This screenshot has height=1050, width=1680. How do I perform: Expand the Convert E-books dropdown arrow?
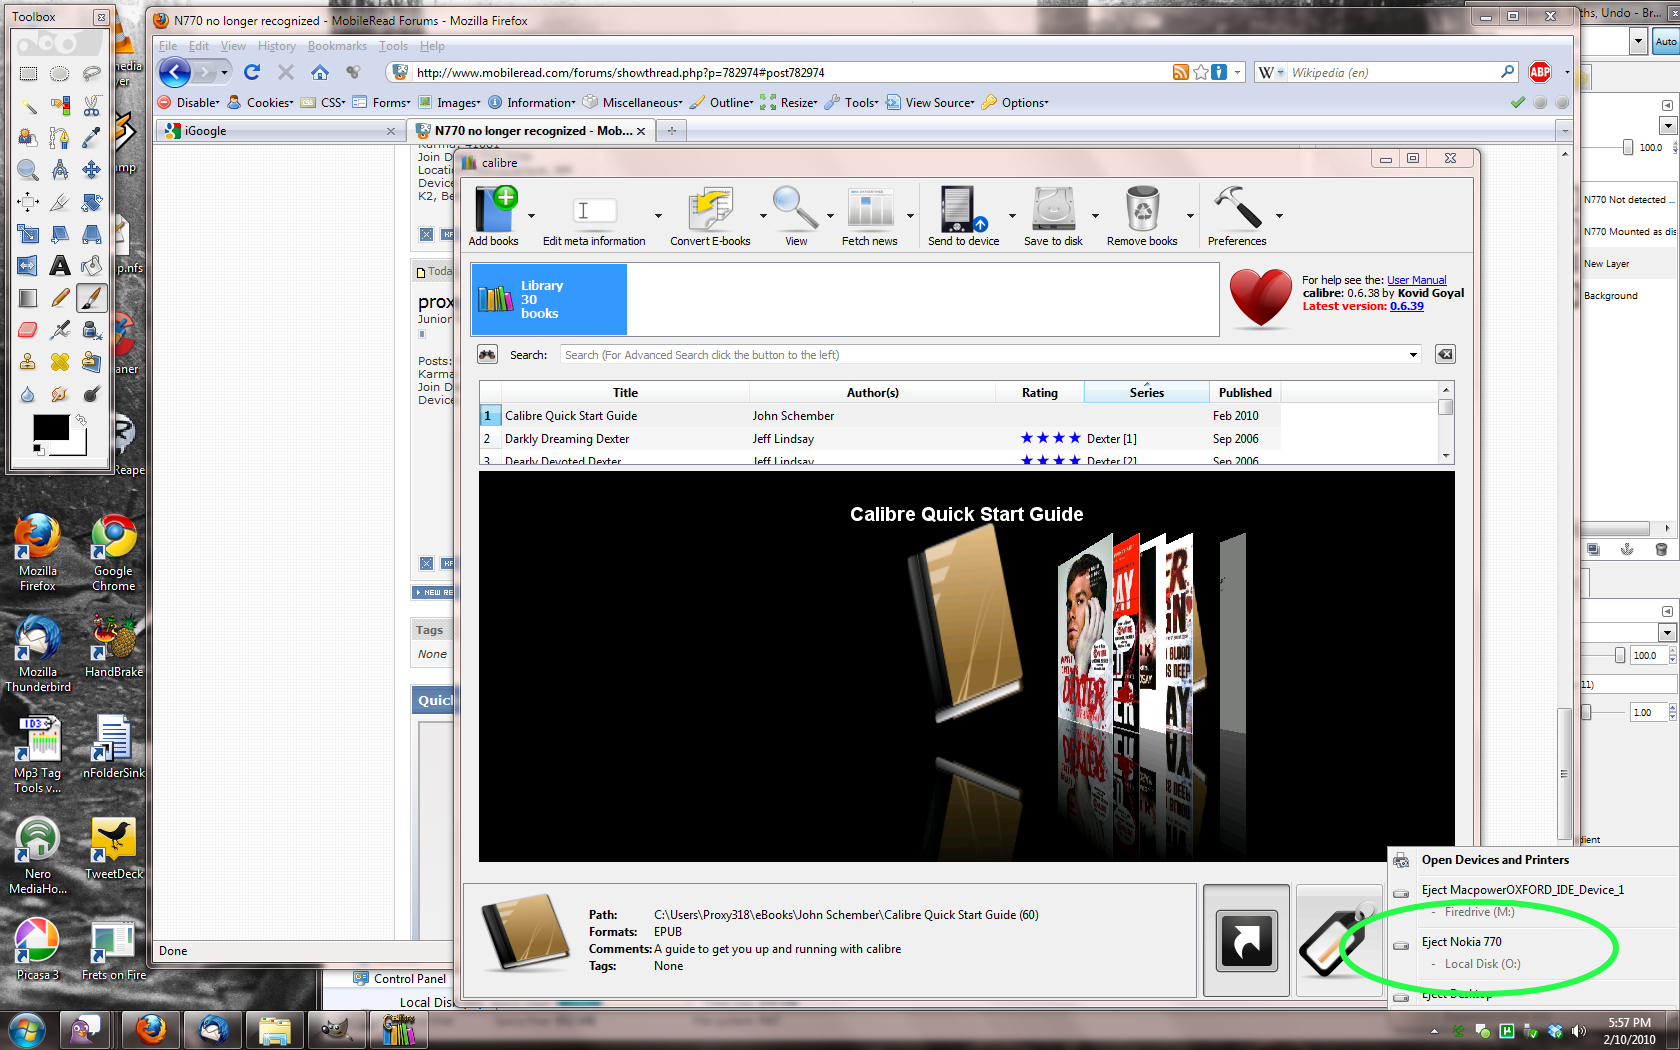click(x=763, y=216)
